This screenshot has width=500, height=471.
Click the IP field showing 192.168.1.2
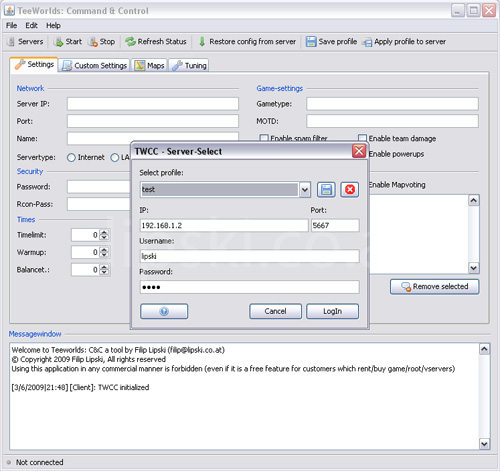pyautogui.click(x=224, y=225)
